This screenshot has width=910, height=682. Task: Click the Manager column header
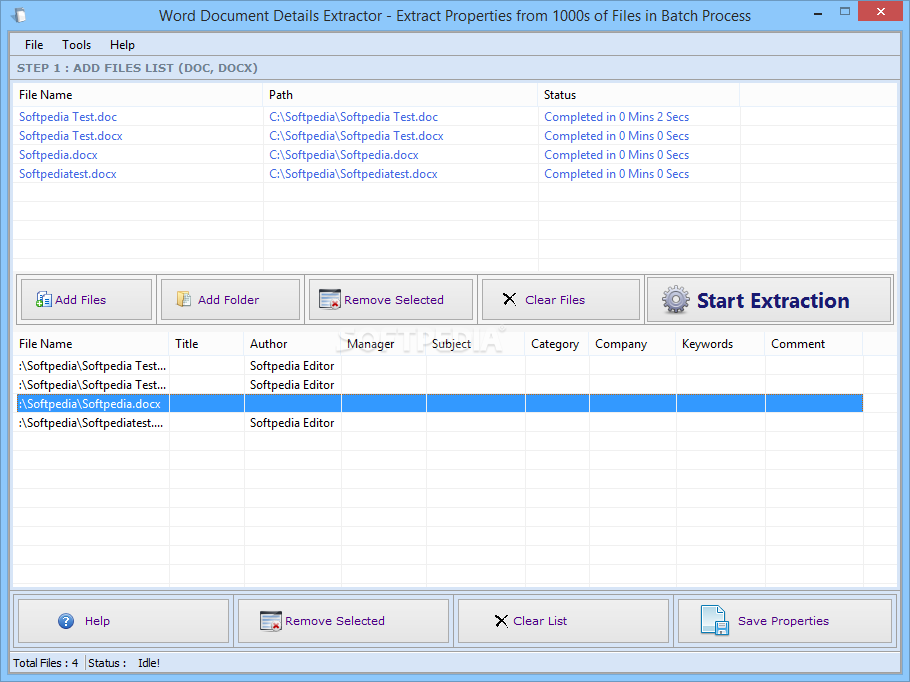[x=384, y=344]
